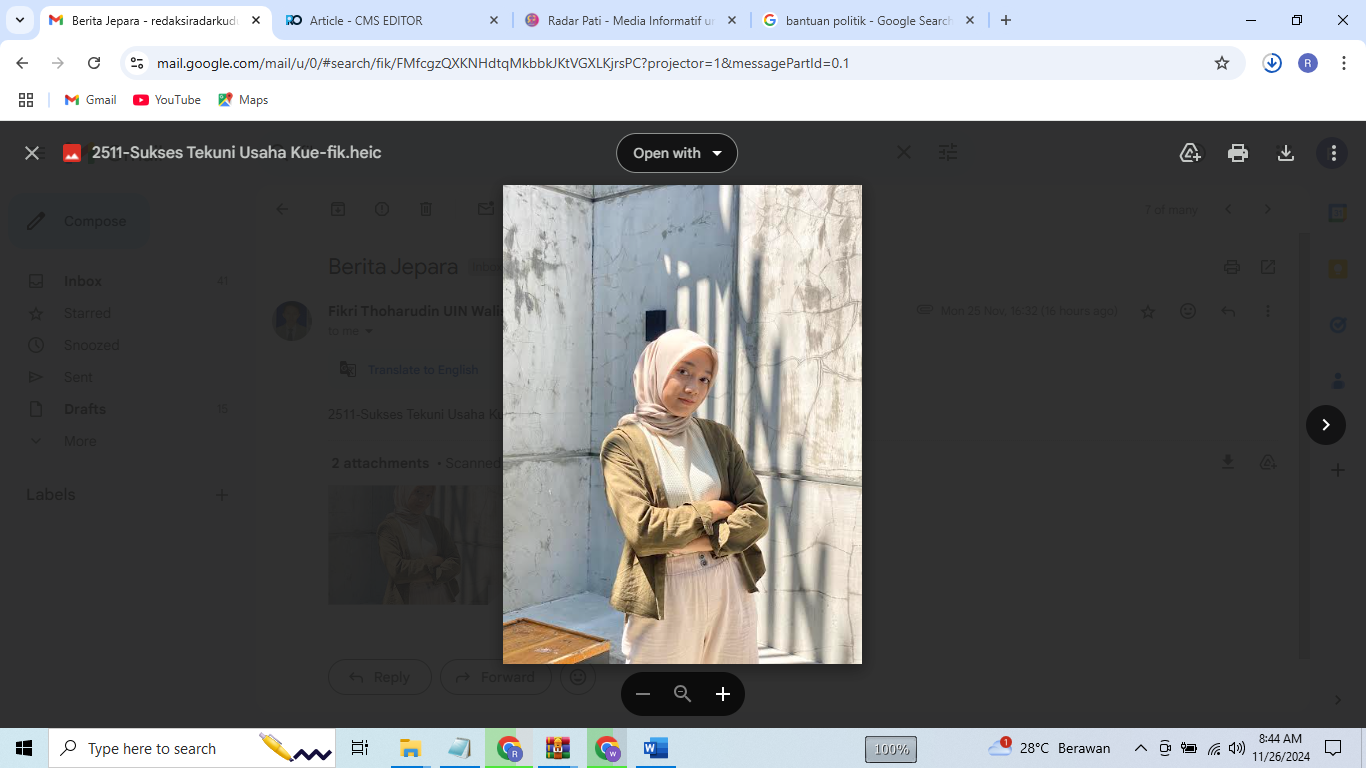Click the previewed photo of the woman
The height and width of the screenshot is (768, 1366).
tap(682, 424)
